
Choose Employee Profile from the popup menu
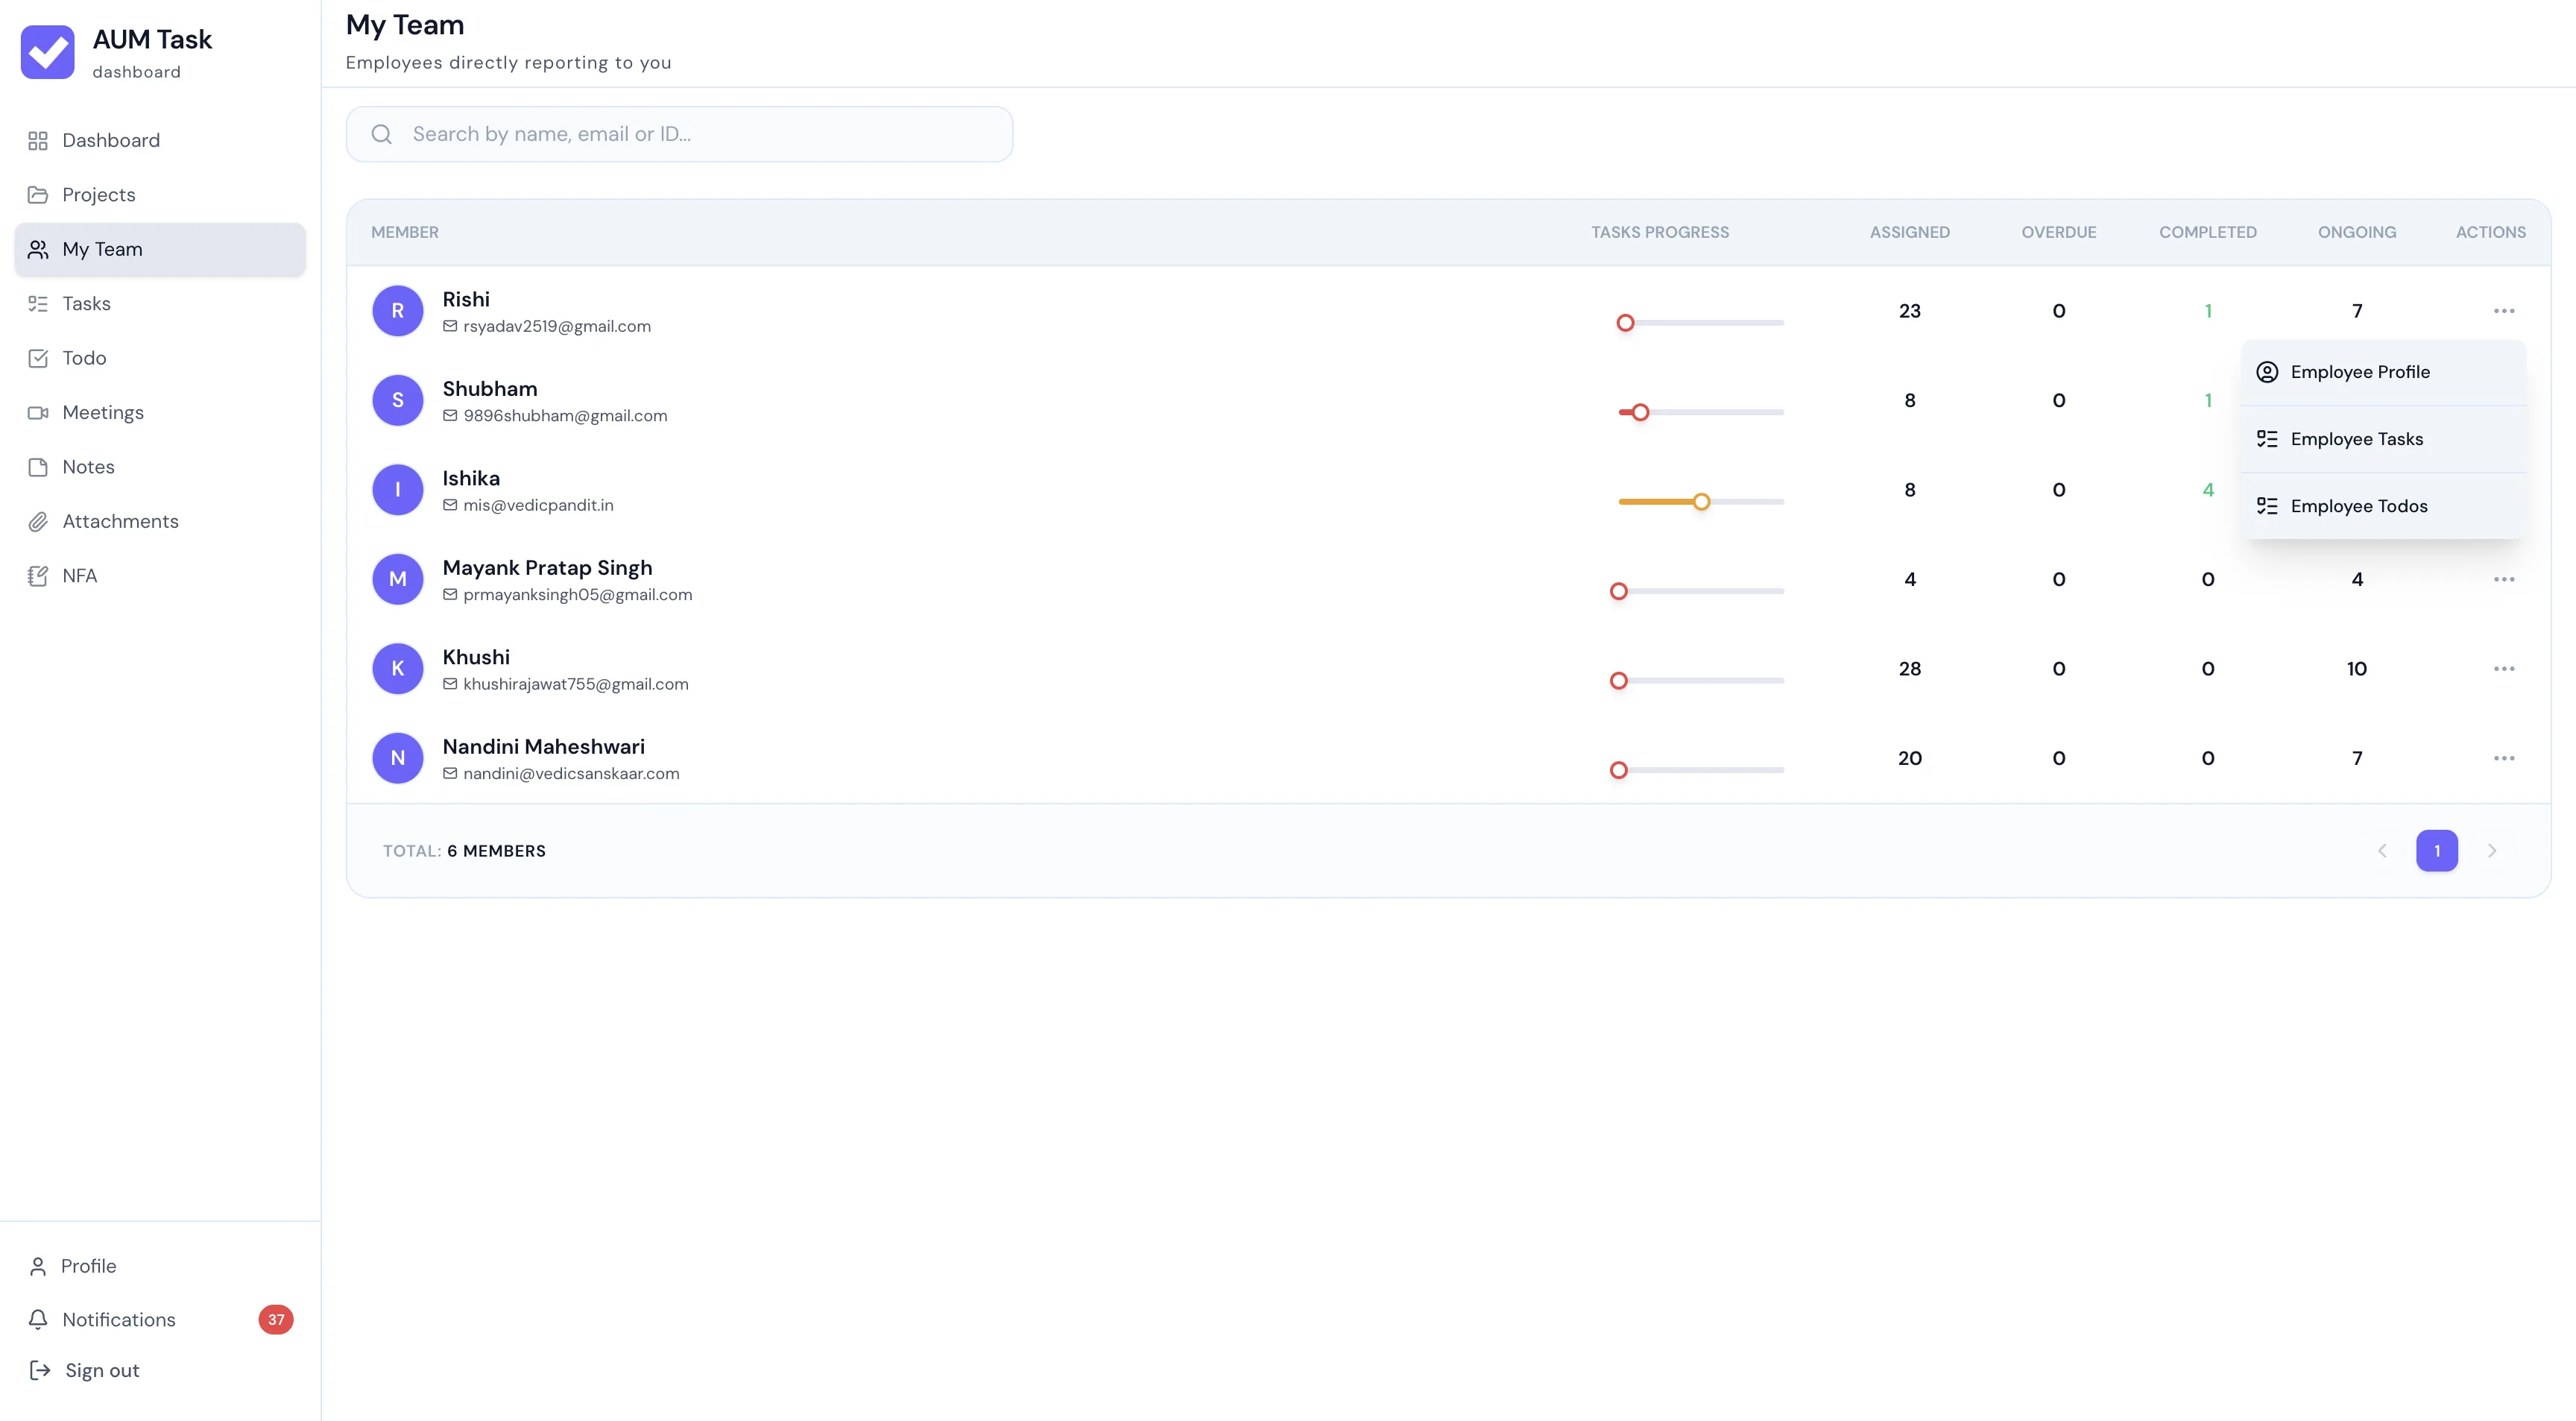(2383, 372)
